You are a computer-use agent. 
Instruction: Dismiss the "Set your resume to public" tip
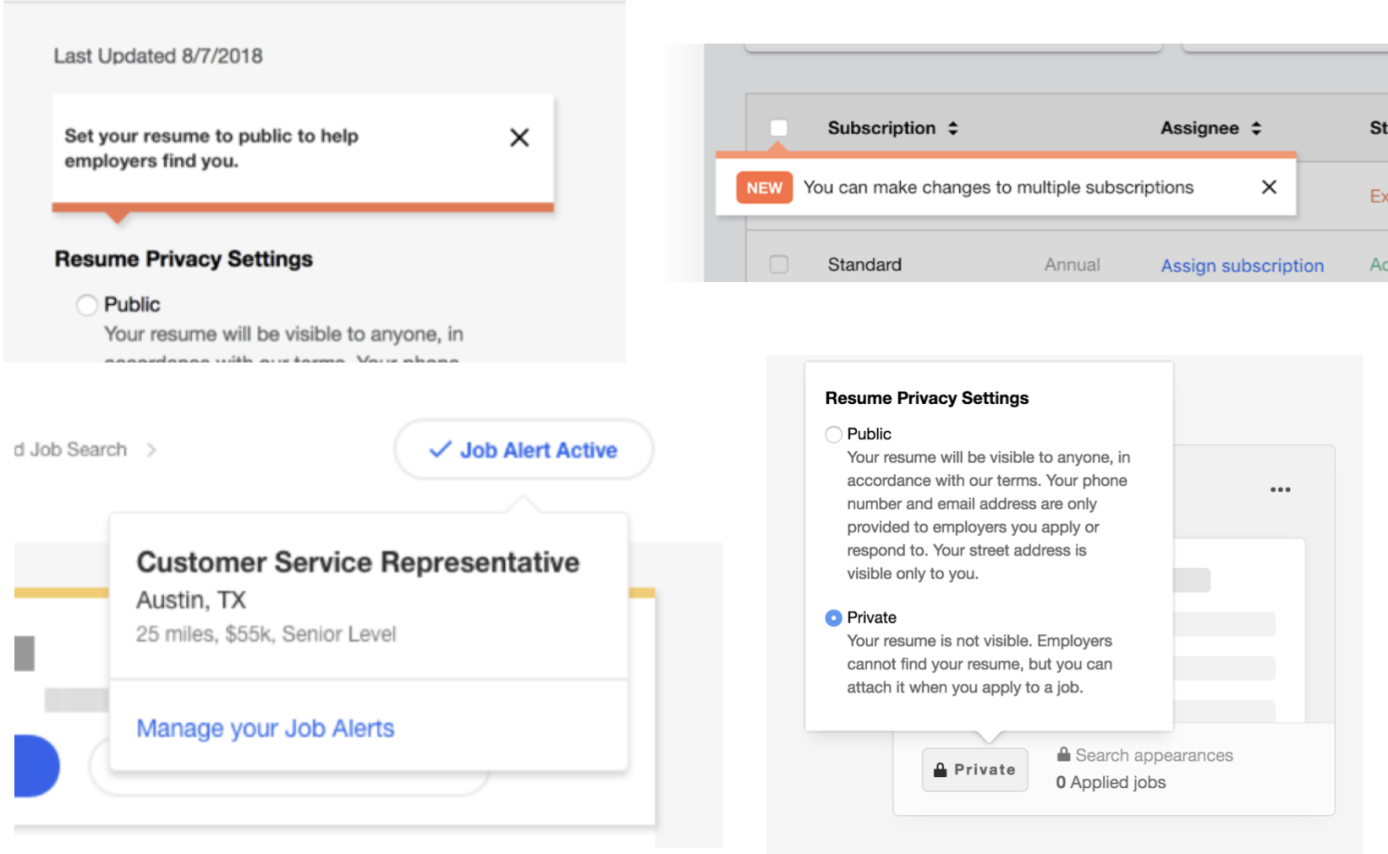click(519, 138)
